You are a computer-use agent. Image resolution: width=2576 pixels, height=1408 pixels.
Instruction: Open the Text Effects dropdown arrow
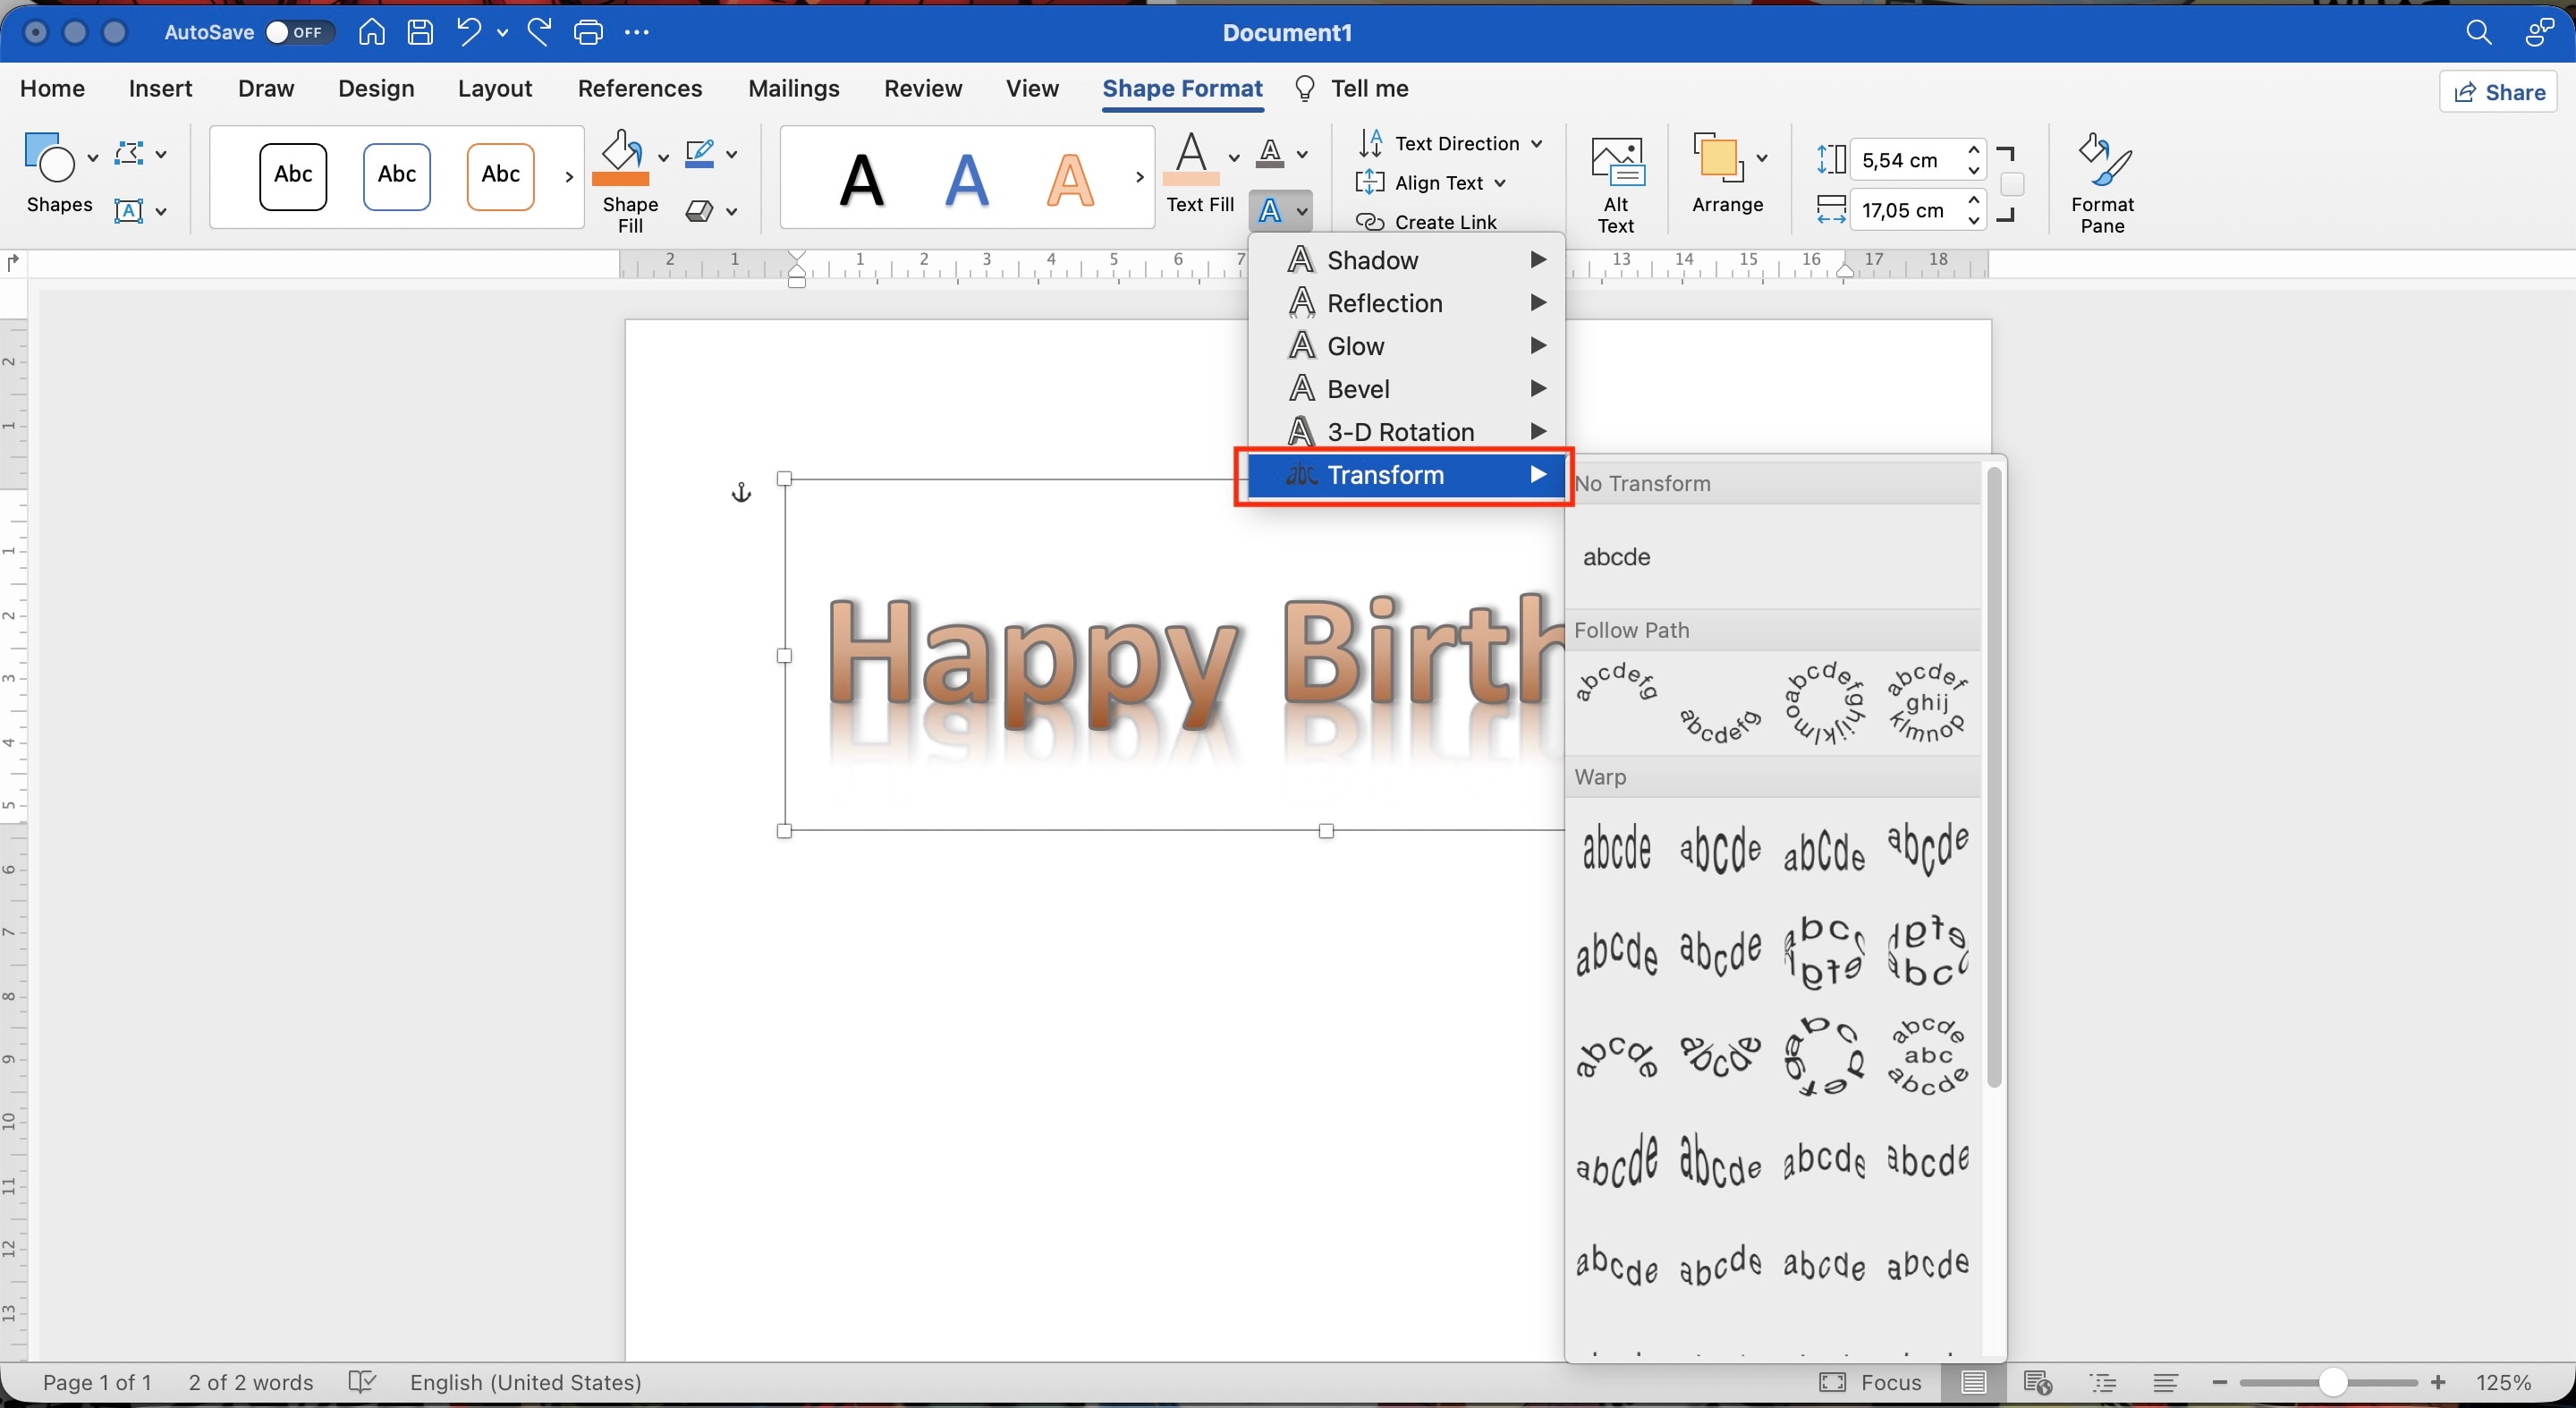coord(1302,211)
